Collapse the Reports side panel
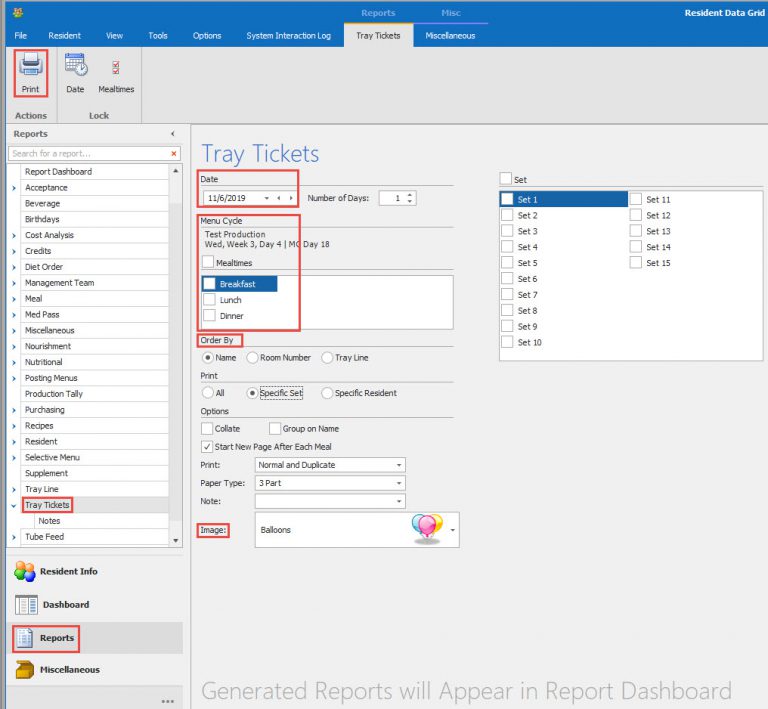This screenshot has height=709, width=768. coord(172,134)
